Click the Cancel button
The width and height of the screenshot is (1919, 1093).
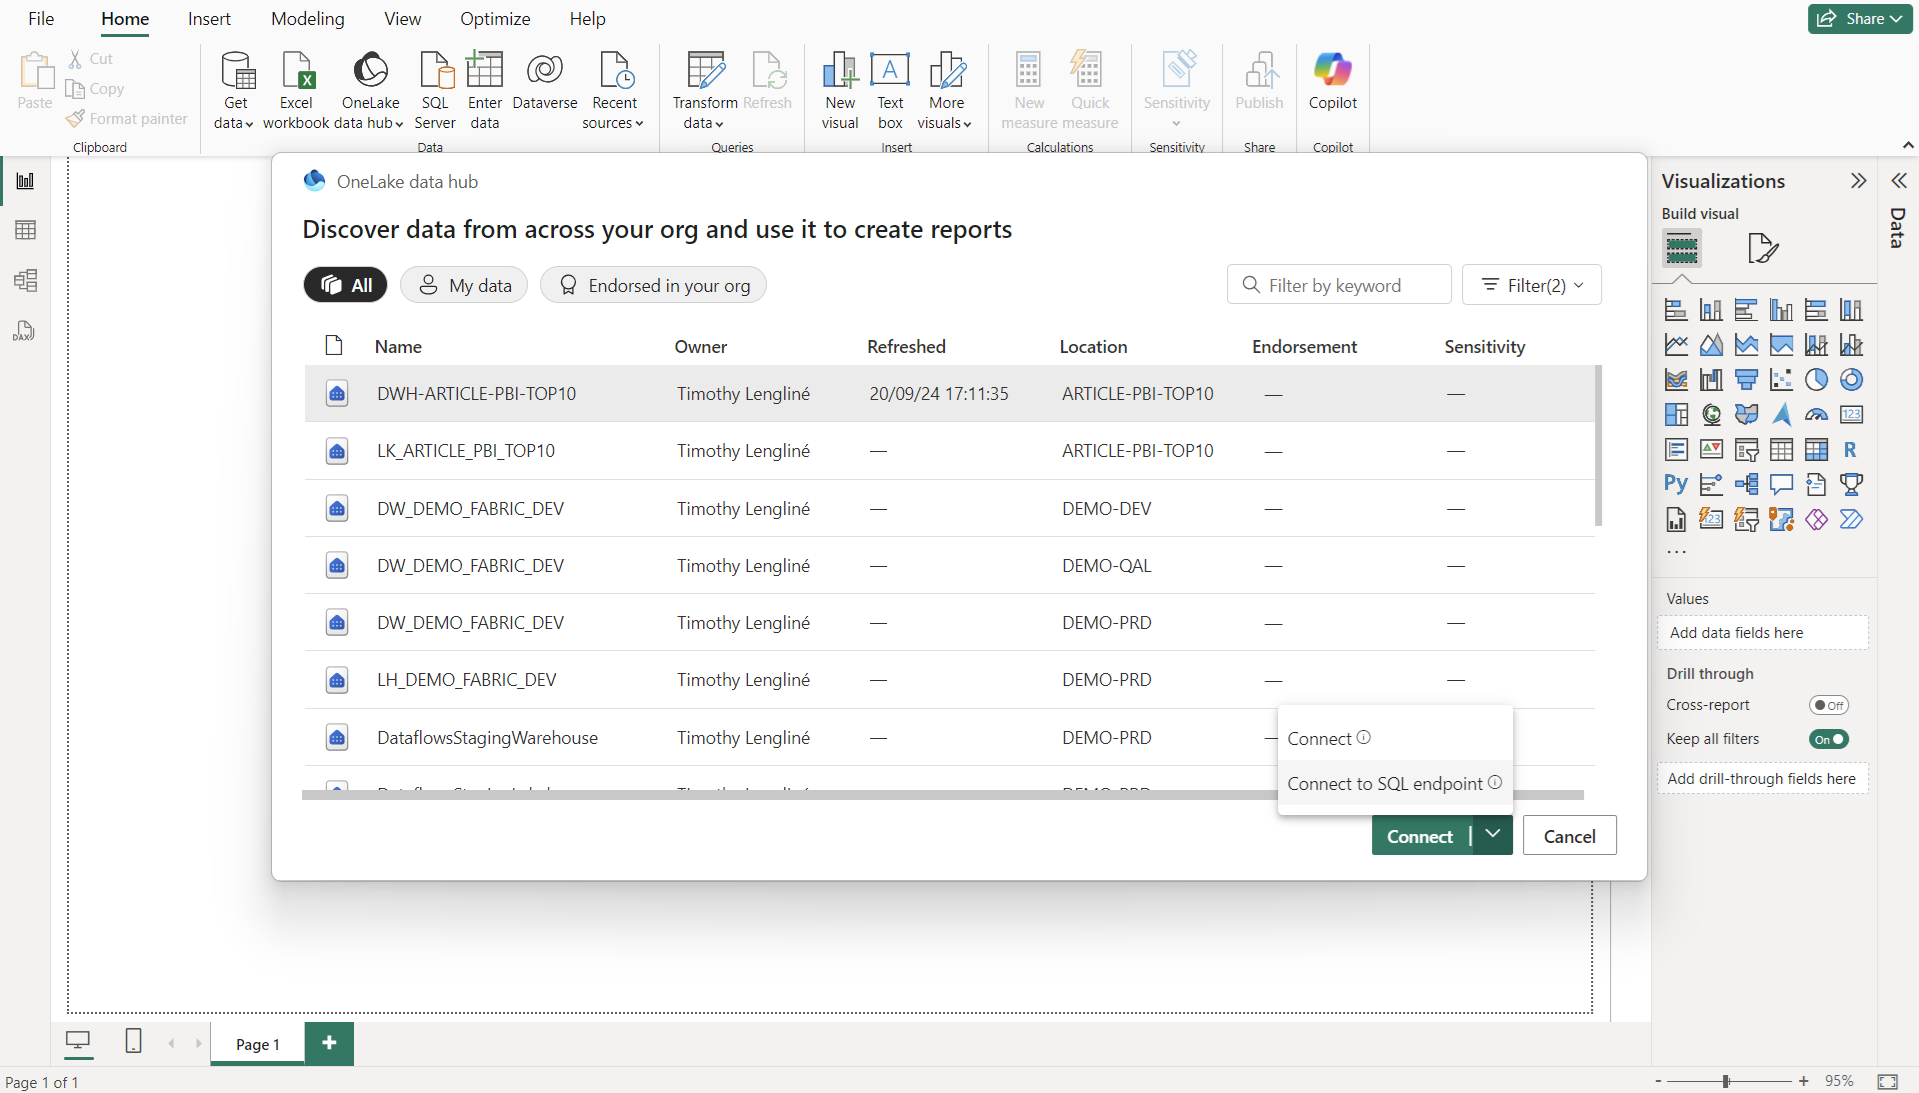[1569, 836]
